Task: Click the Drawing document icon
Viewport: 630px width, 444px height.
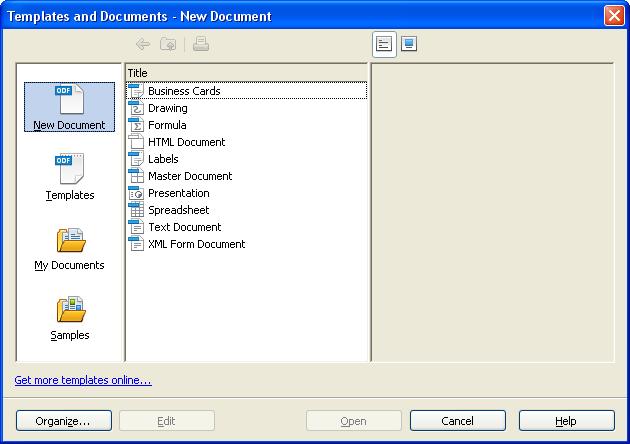Action: 136,108
